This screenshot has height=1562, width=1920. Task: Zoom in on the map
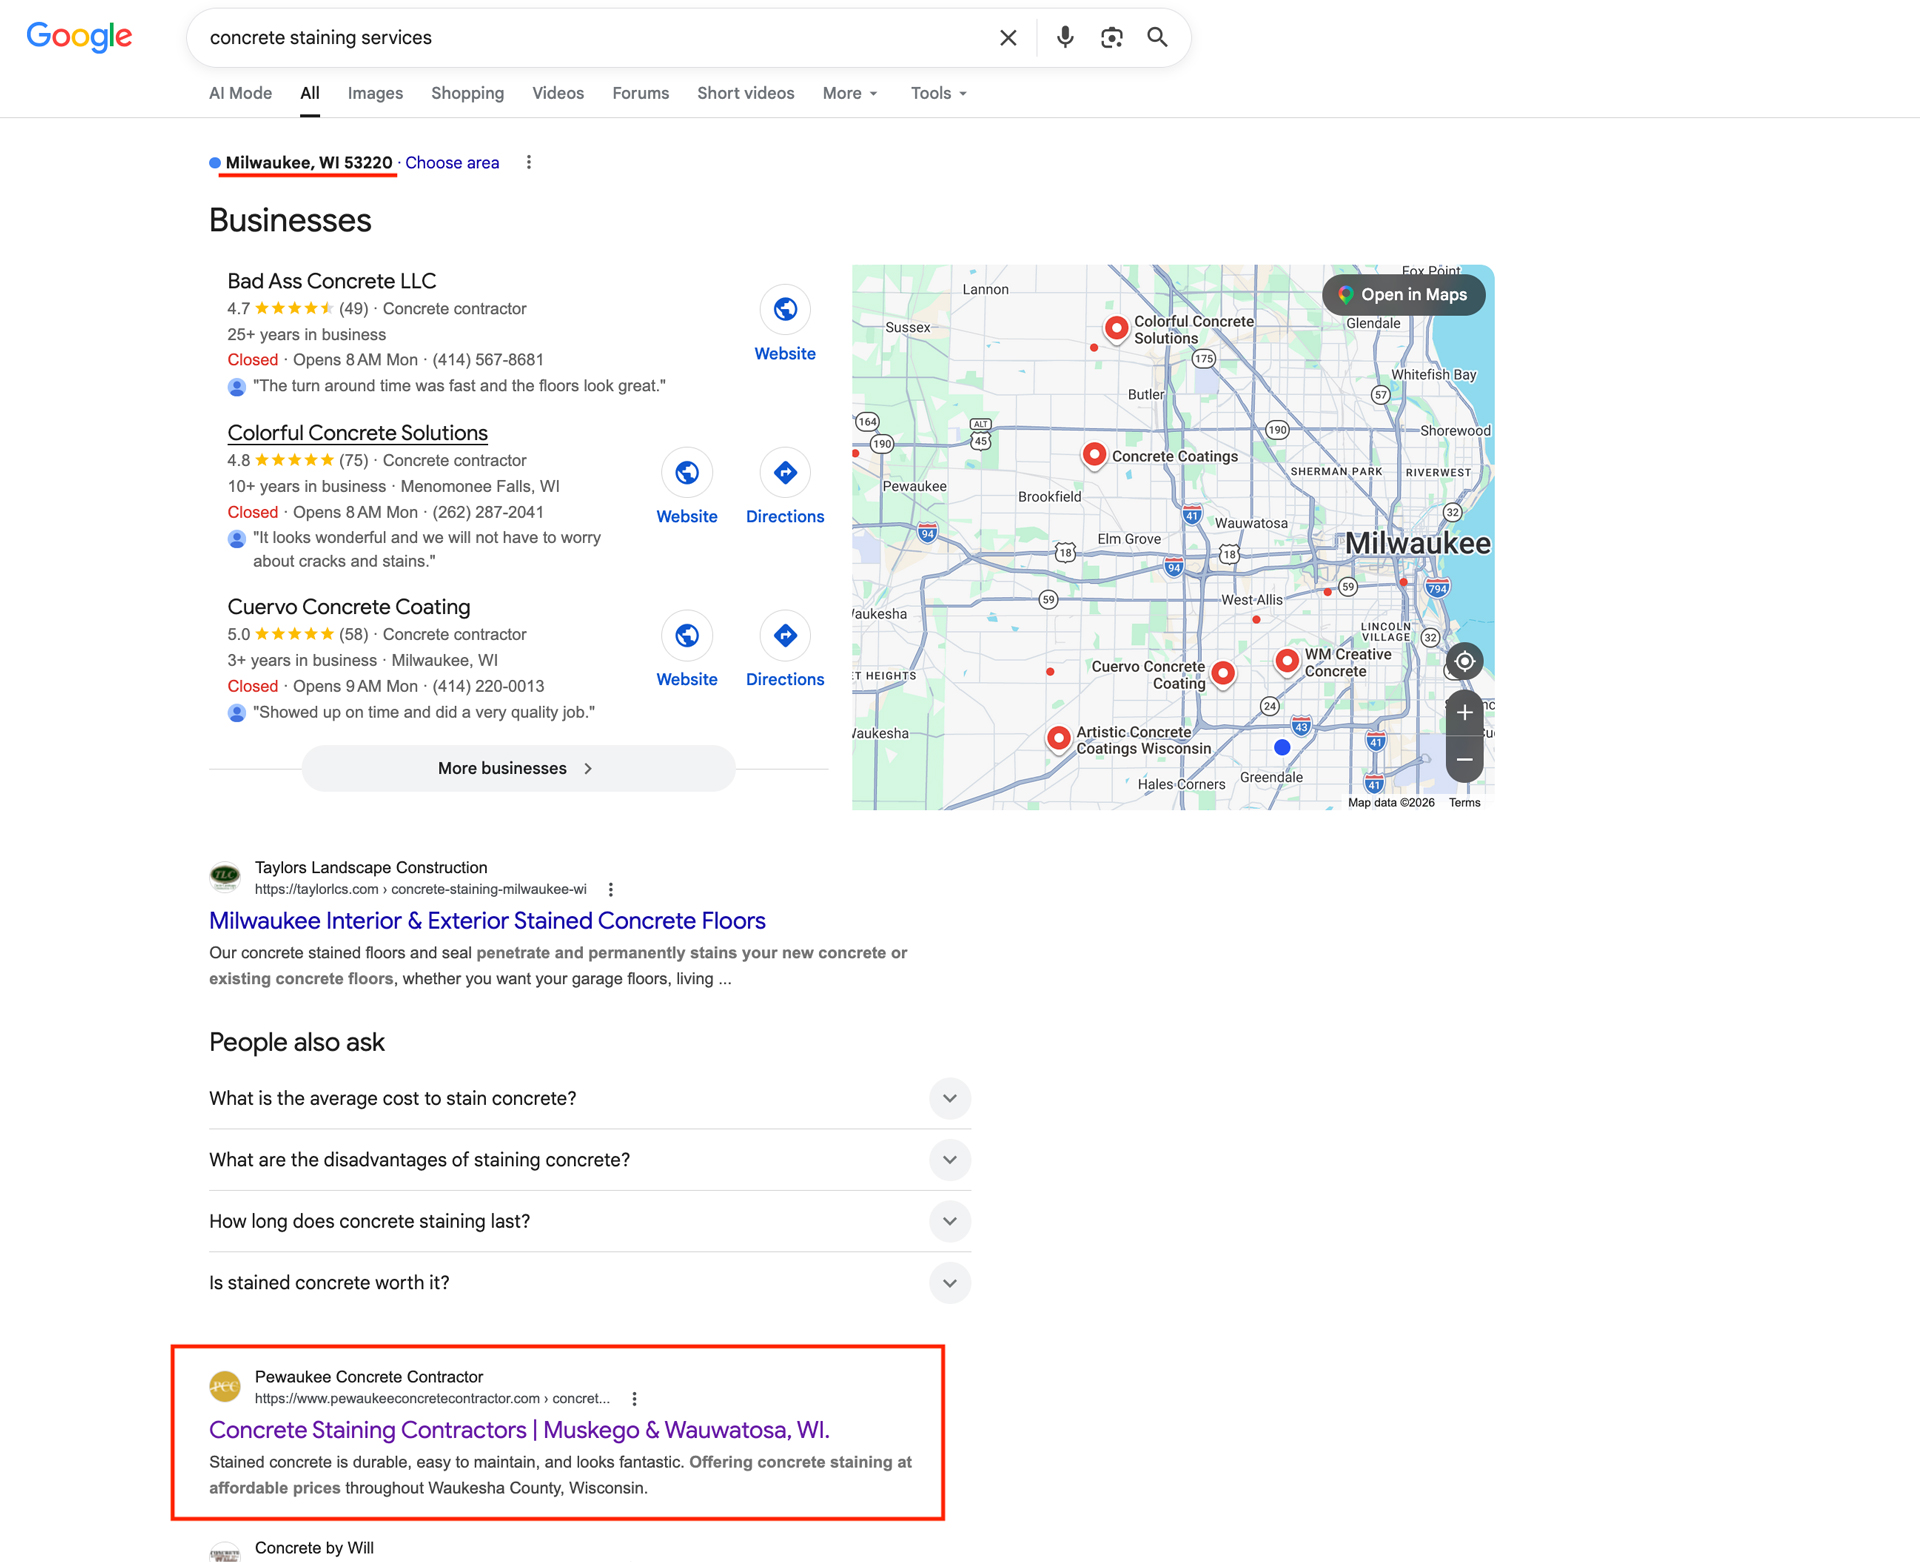(1464, 713)
